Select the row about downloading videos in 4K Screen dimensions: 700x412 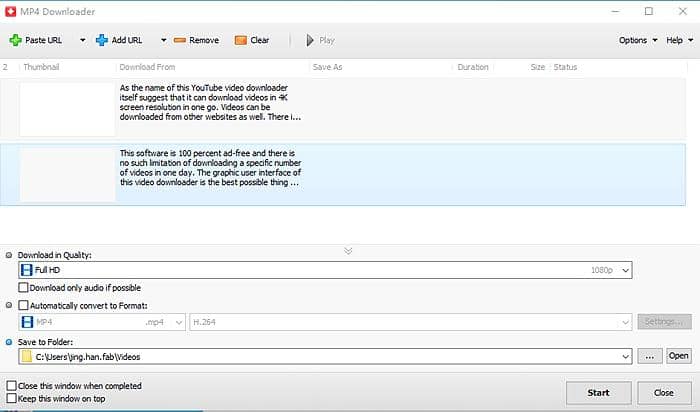343,109
